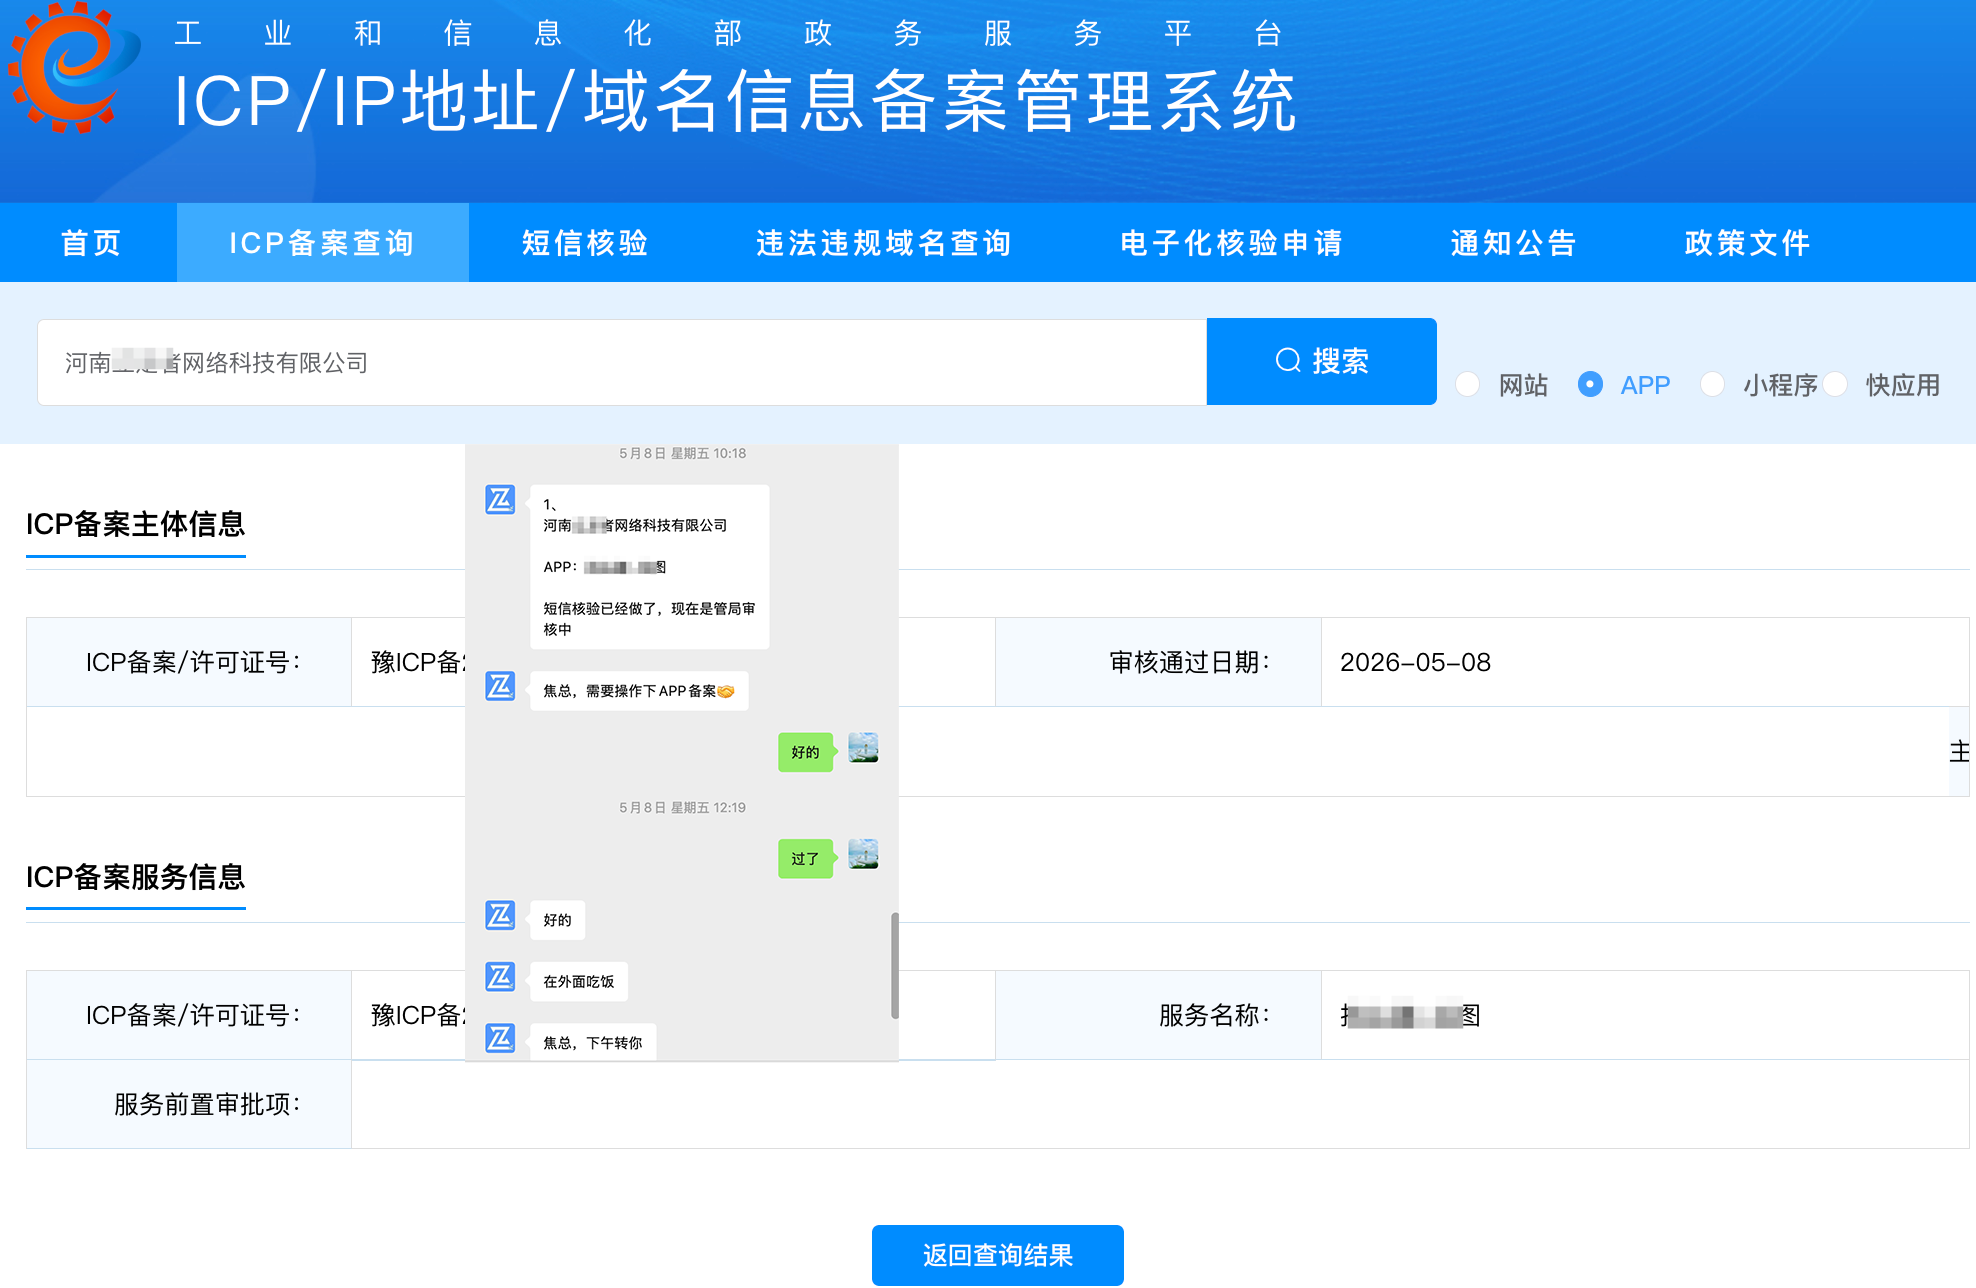Click the first green 好的 chat bubble
Screen dimensions: 1976x1288
click(x=805, y=752)
